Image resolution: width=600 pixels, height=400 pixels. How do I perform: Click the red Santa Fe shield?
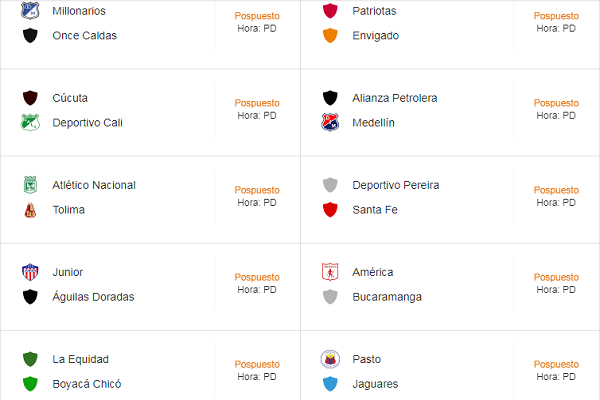click(x=330, y=210)
